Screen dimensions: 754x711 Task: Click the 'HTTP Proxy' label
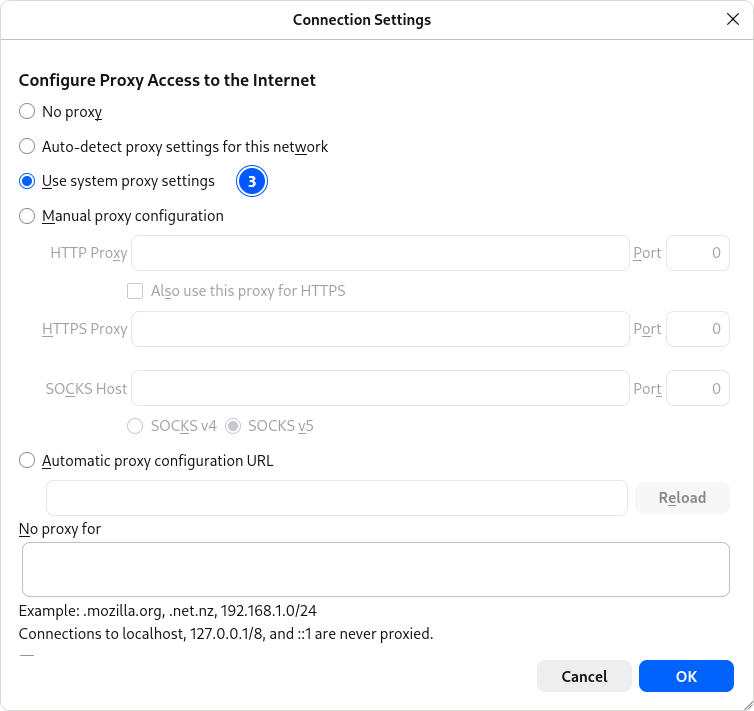tap(88, 253)
